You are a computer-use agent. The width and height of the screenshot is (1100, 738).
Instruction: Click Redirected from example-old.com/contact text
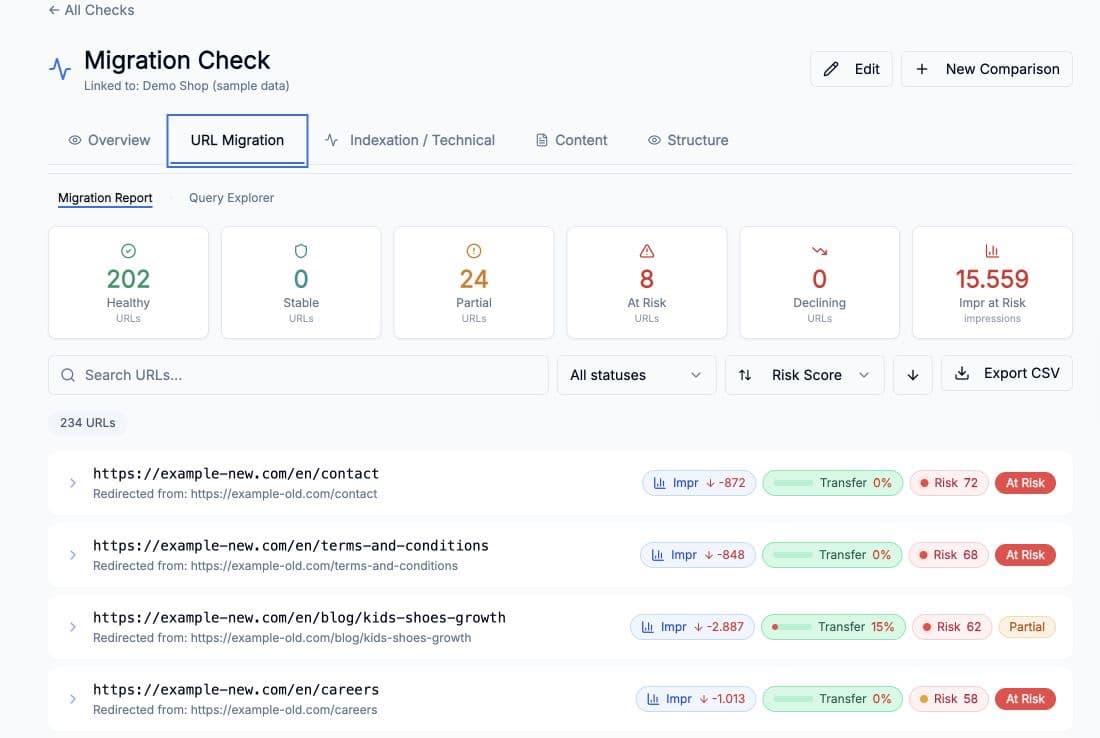point(235,494)
